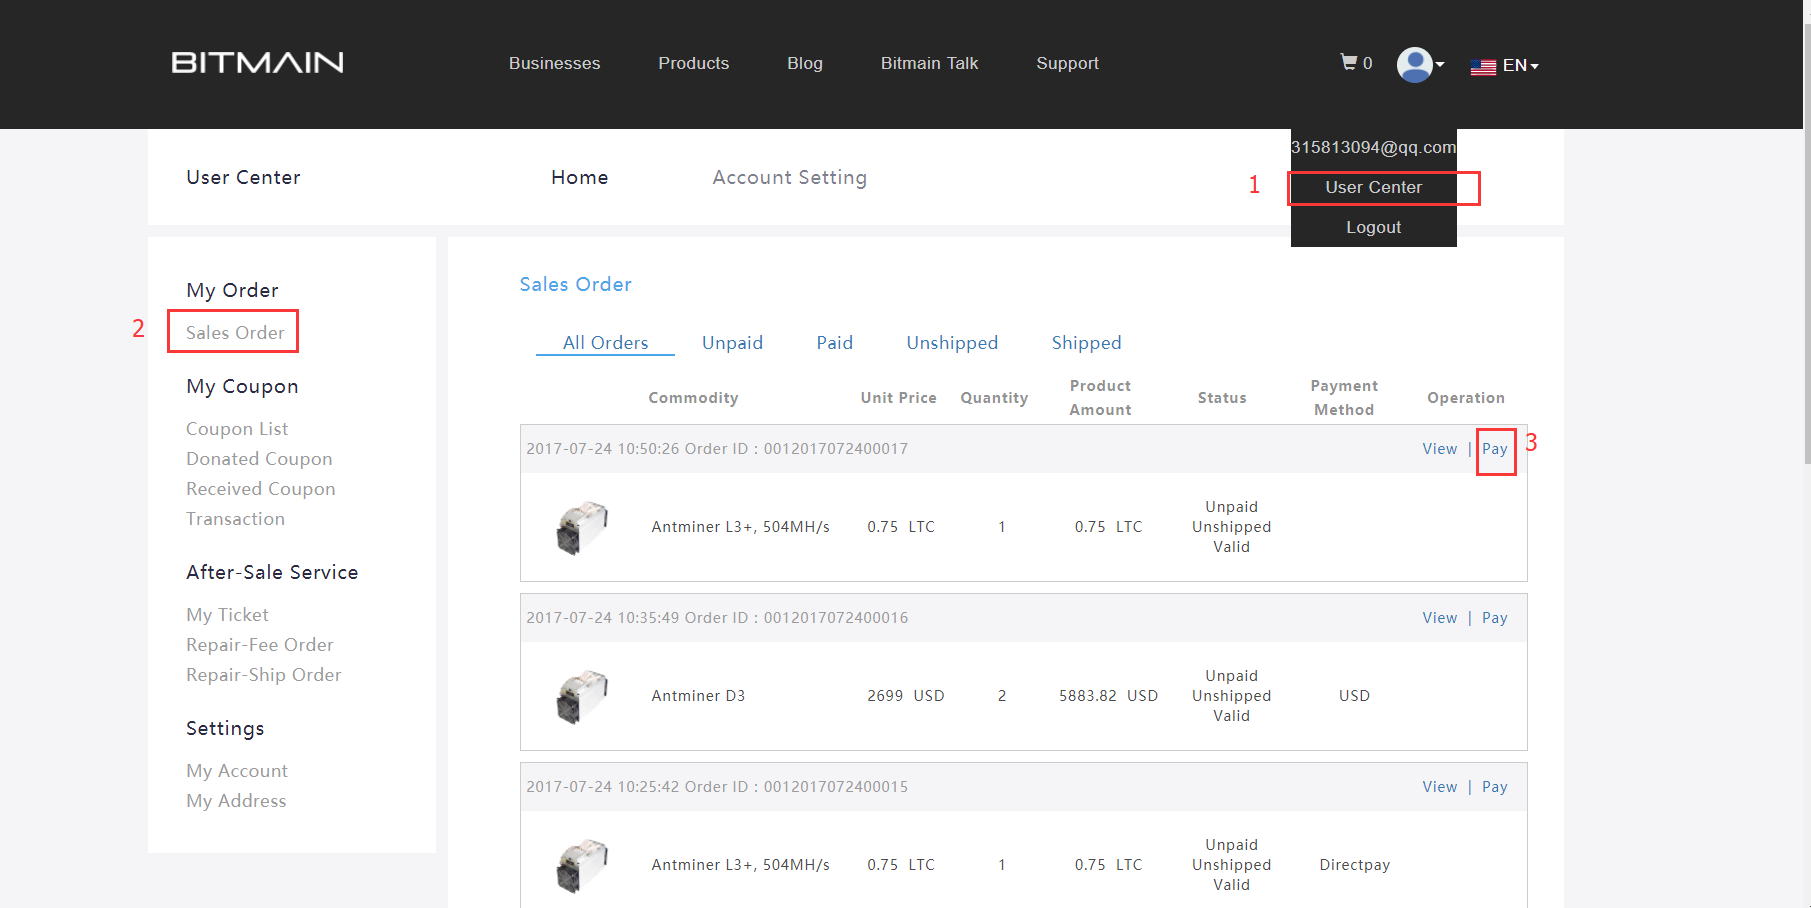The height and width of the screenshot is (908, 1811).
Task: Open My Address settings link
Action: (236, 800)
